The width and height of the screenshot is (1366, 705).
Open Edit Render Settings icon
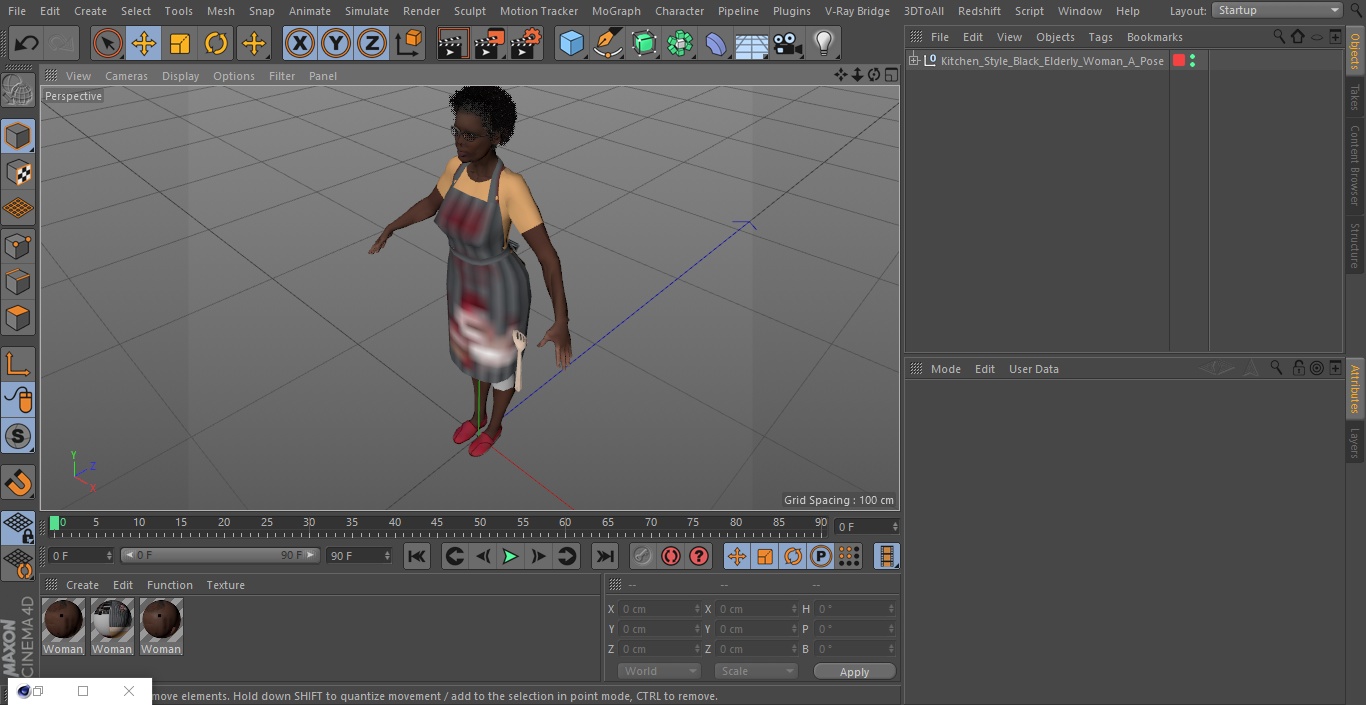526,43
